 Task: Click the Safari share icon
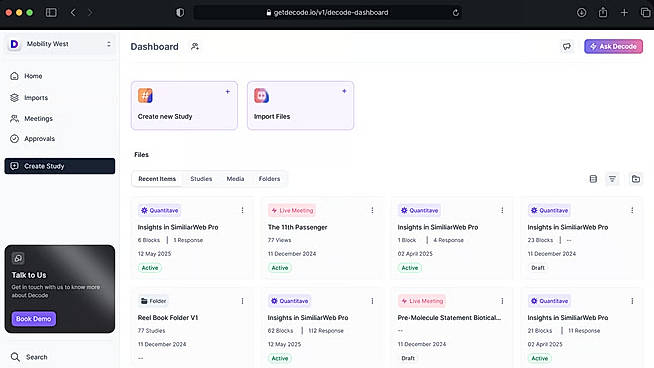click(603, 13)
